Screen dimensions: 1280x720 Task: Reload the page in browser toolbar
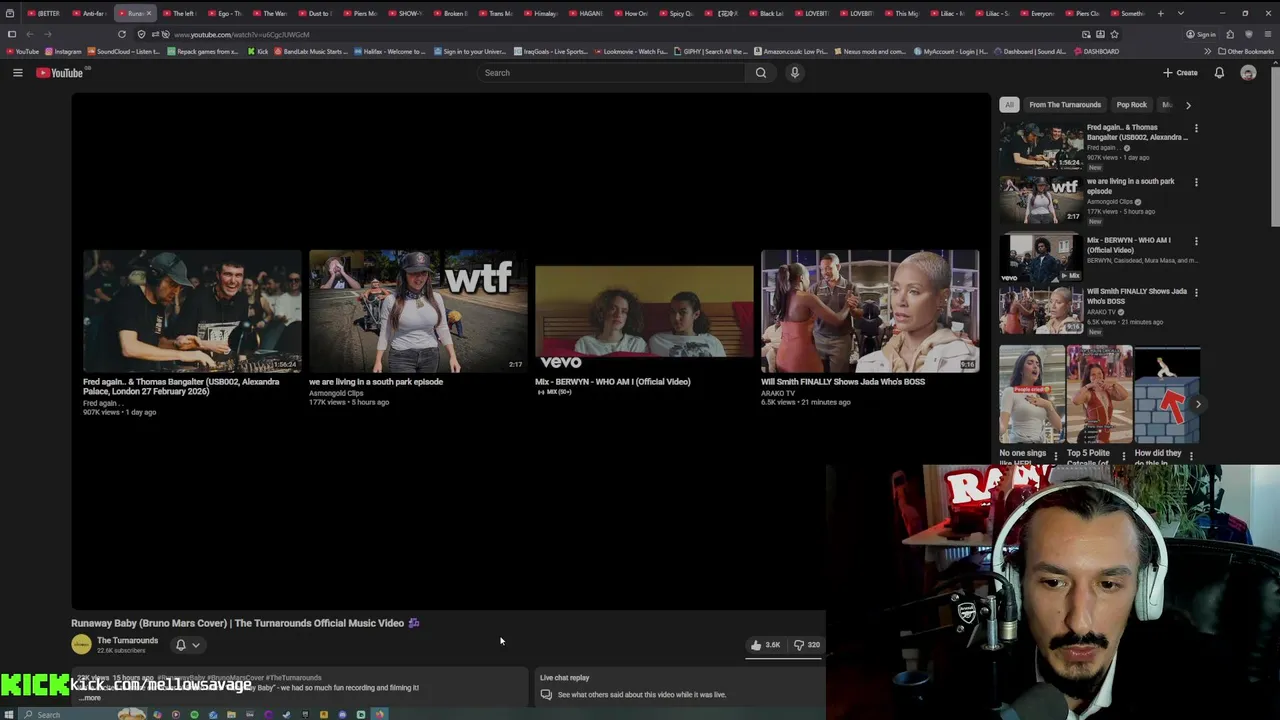122,34
